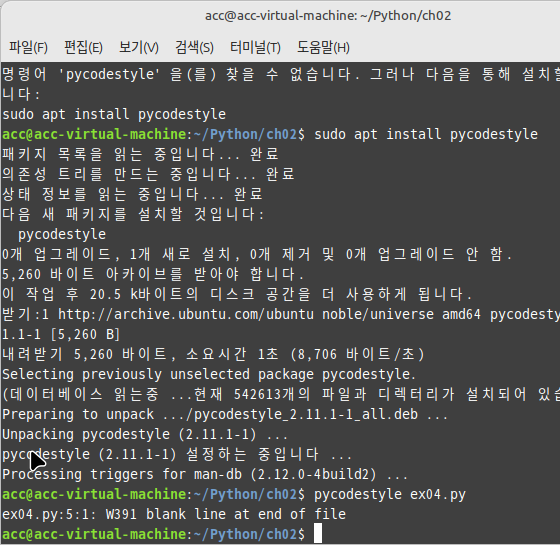
Task: Click the terminal cursor at the last prompt
Action: click(318, 534)
